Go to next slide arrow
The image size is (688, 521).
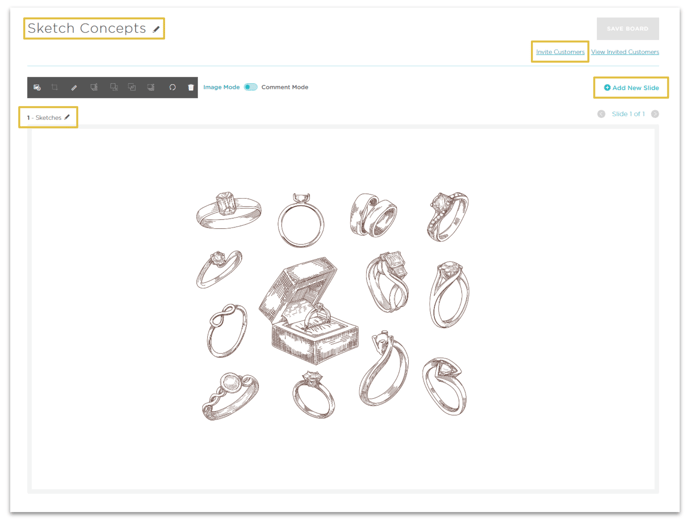pos(655,114)
